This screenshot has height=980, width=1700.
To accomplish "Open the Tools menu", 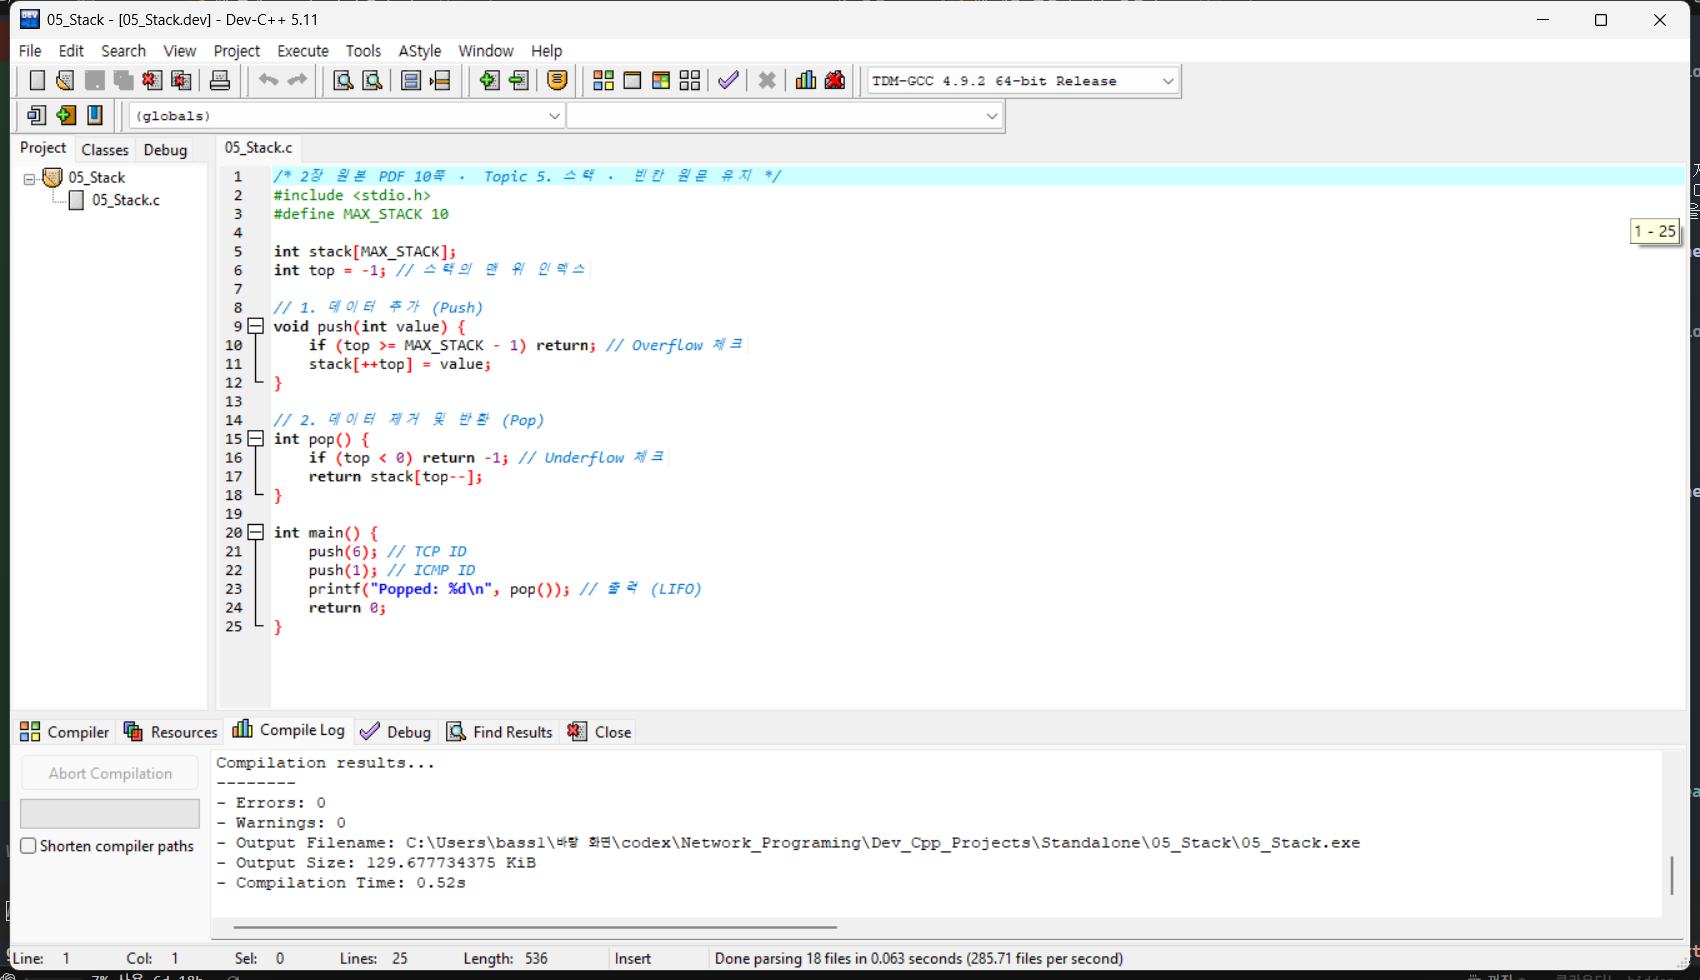I will (363, 51).
